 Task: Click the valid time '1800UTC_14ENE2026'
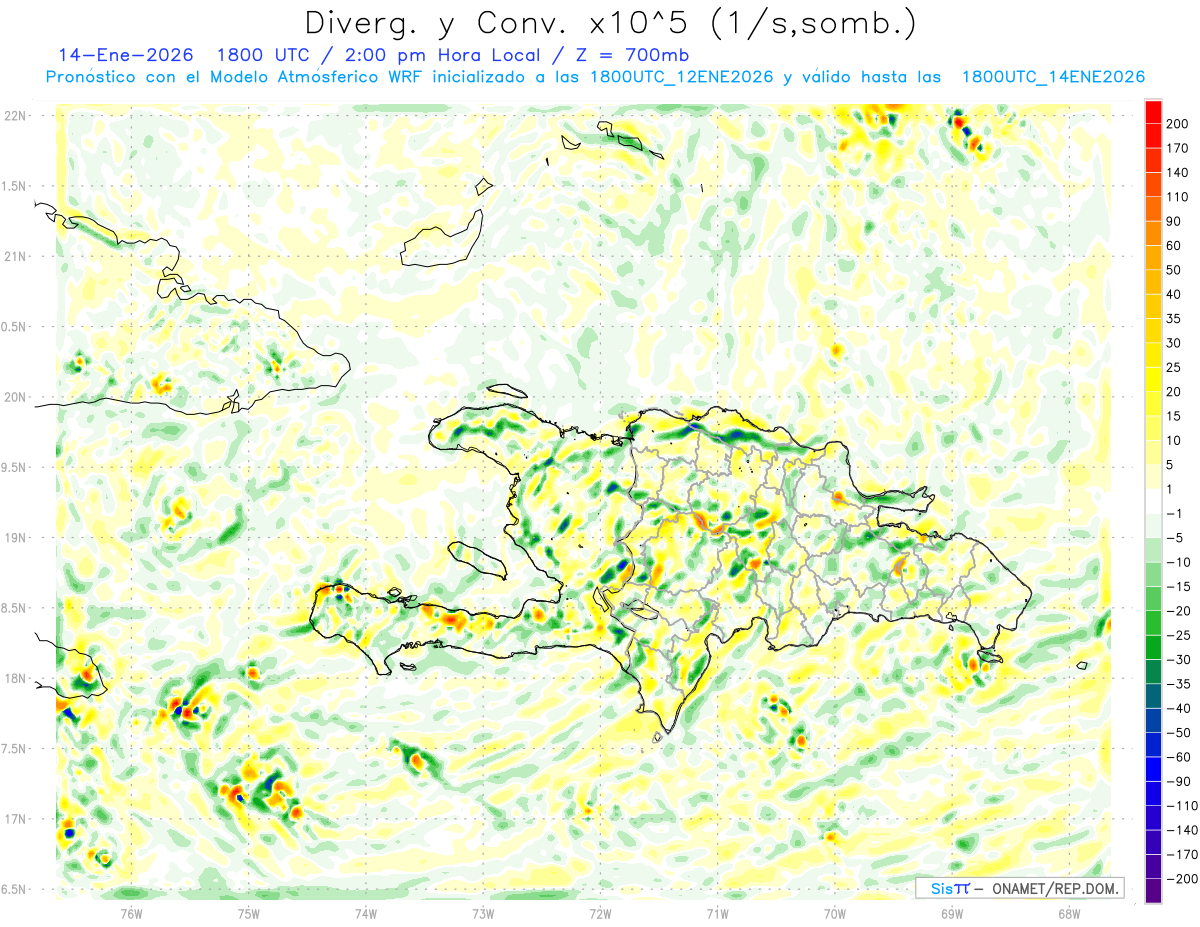1053,77
